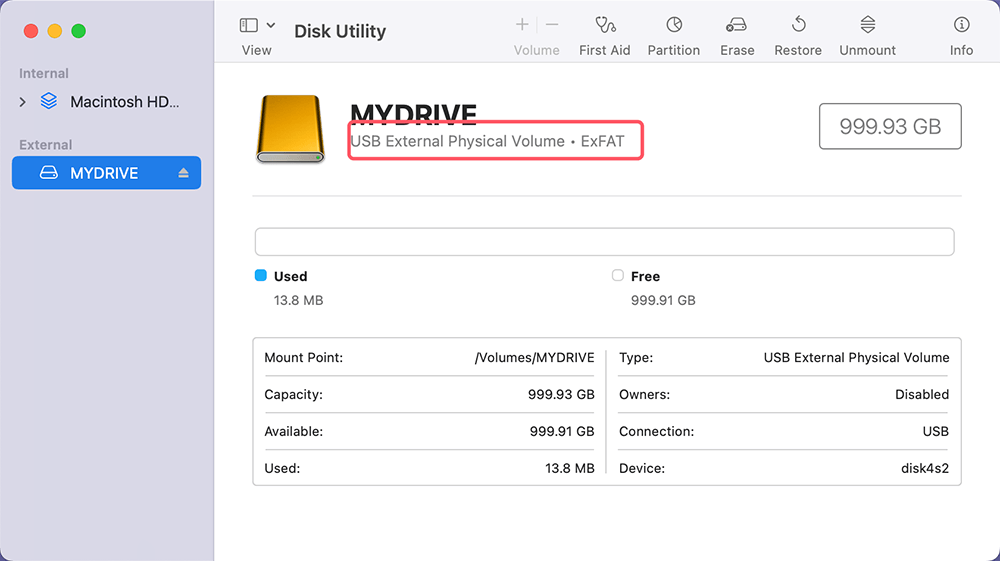Click the yellow external drive image

click(x=290, y=129)
